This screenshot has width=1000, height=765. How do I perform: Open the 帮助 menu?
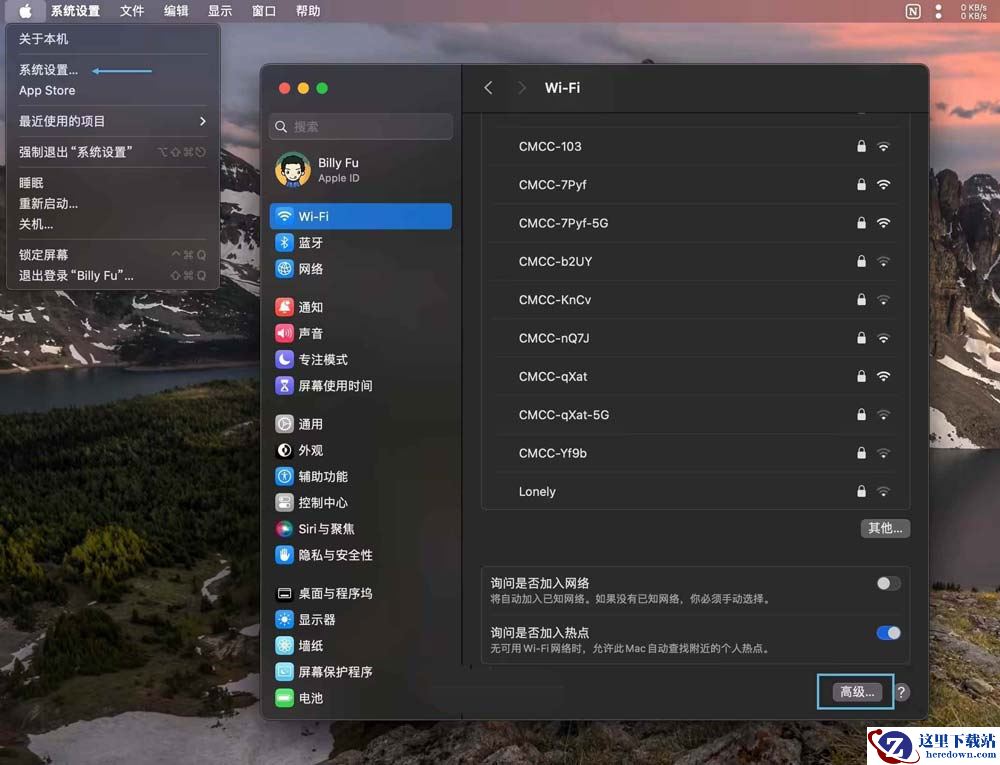click(x=308, y=11)
